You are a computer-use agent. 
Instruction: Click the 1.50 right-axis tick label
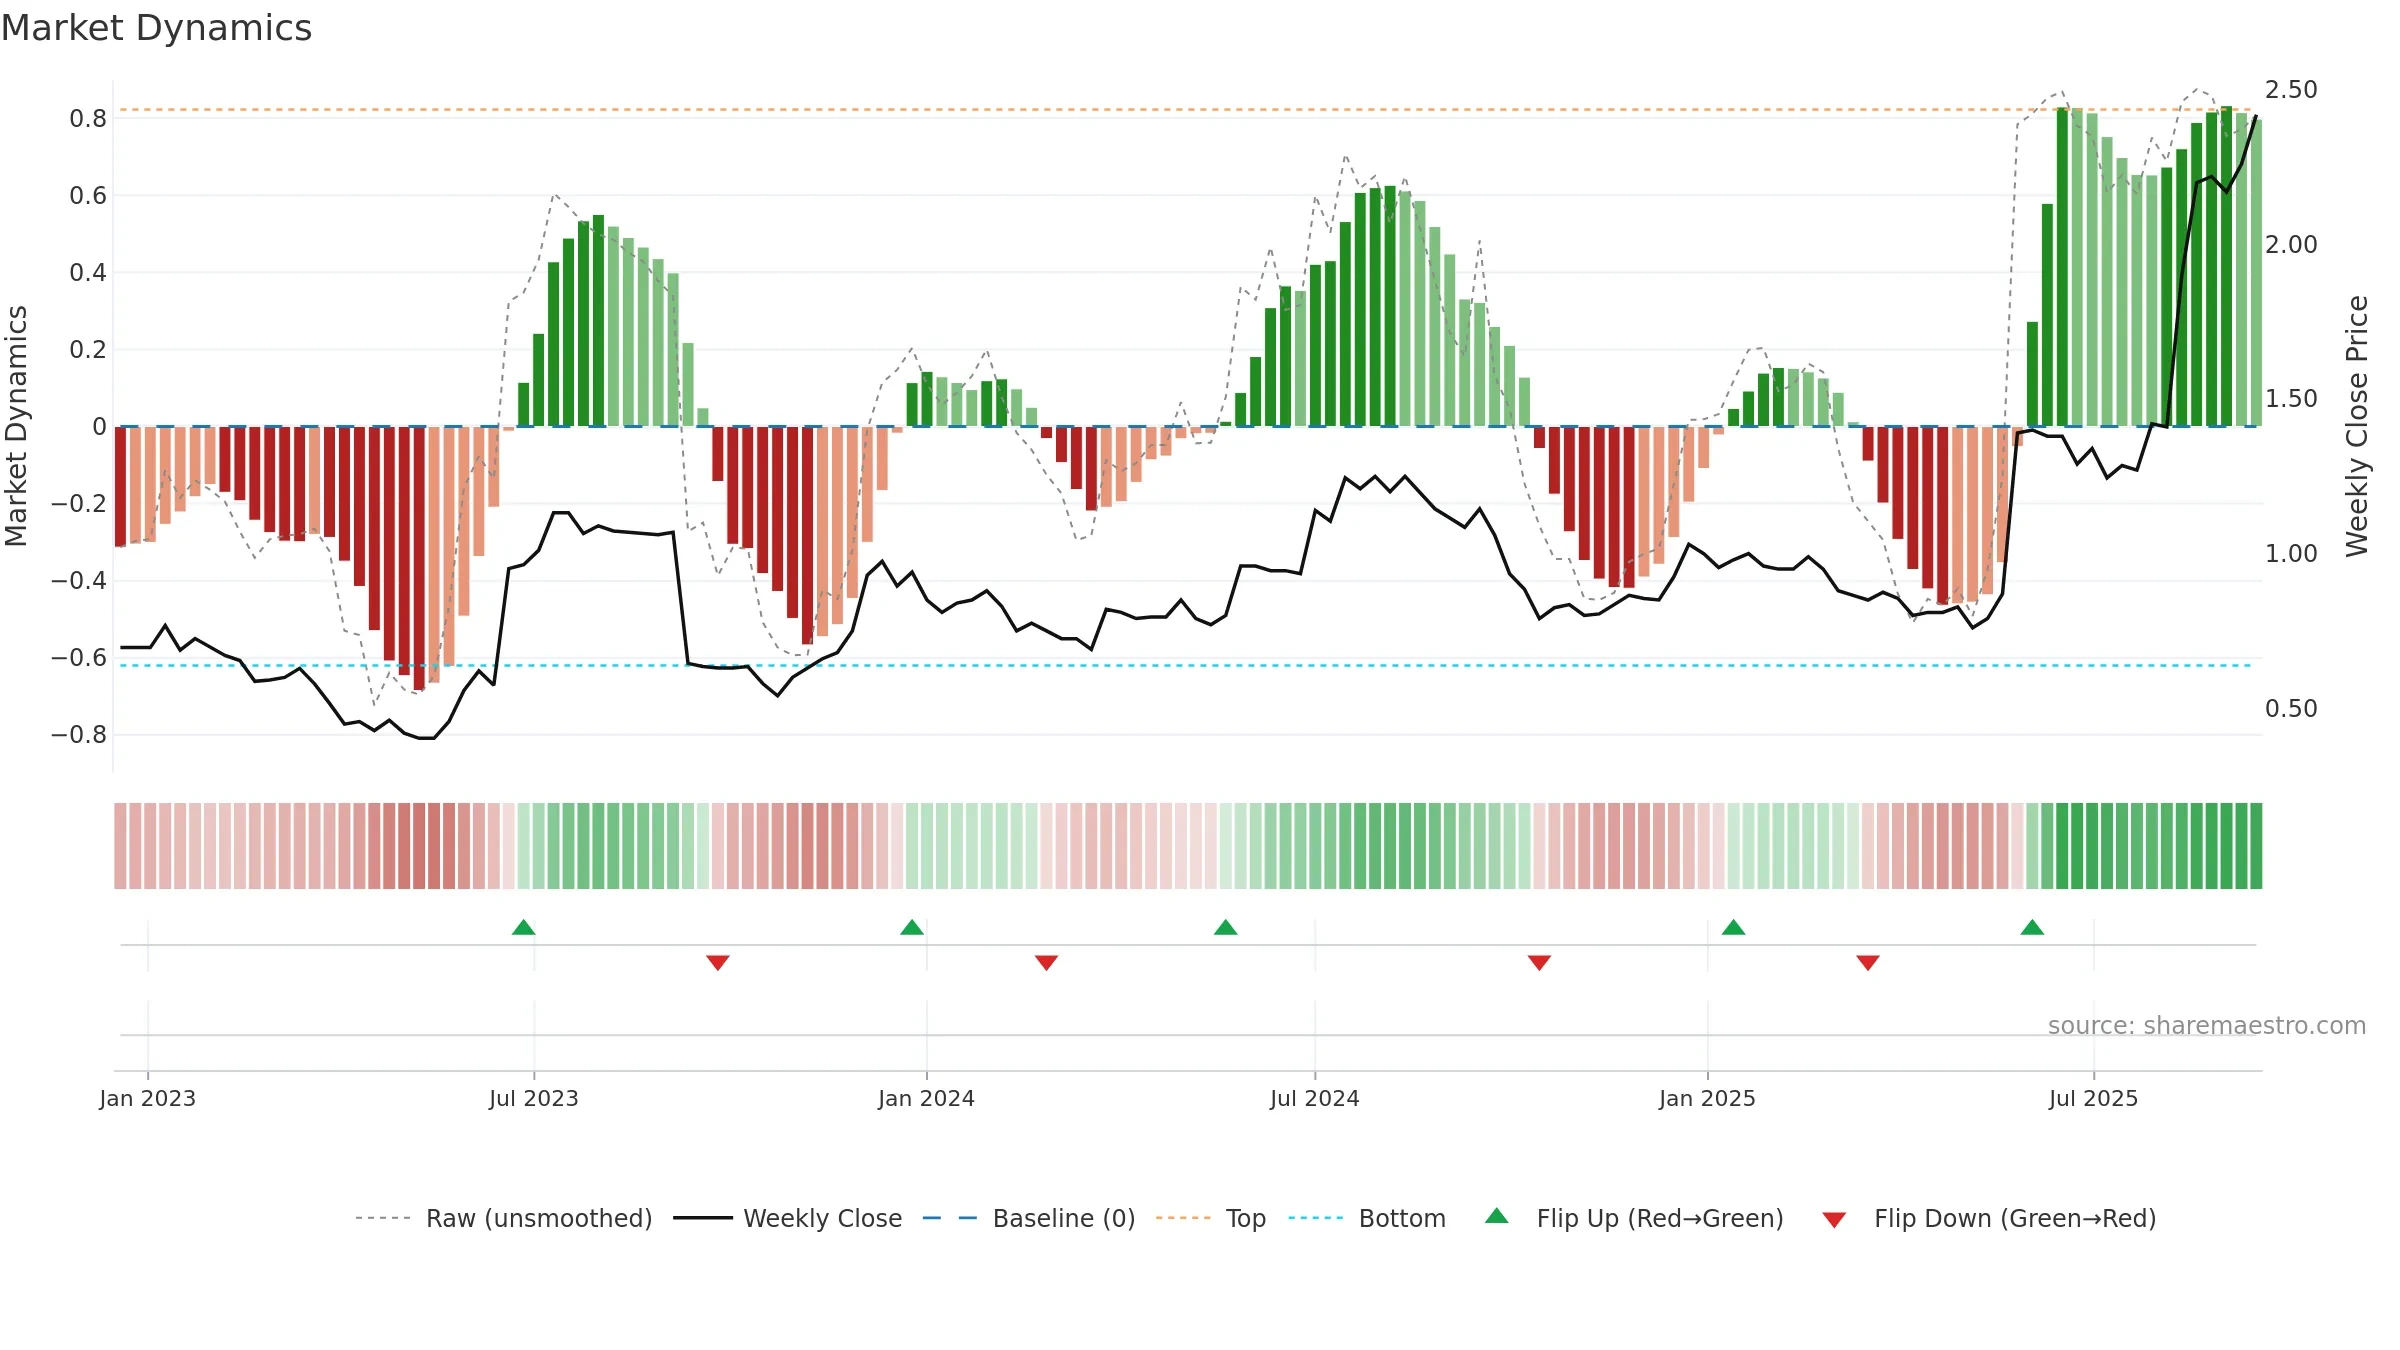[2291, 399]
